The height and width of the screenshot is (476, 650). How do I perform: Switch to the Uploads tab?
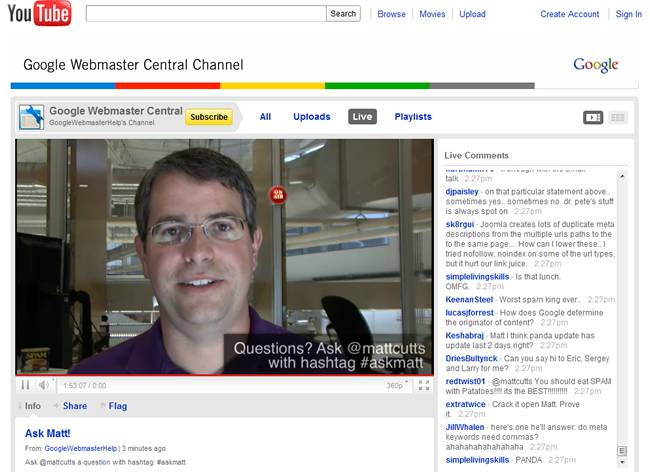[x=311, y=117]
